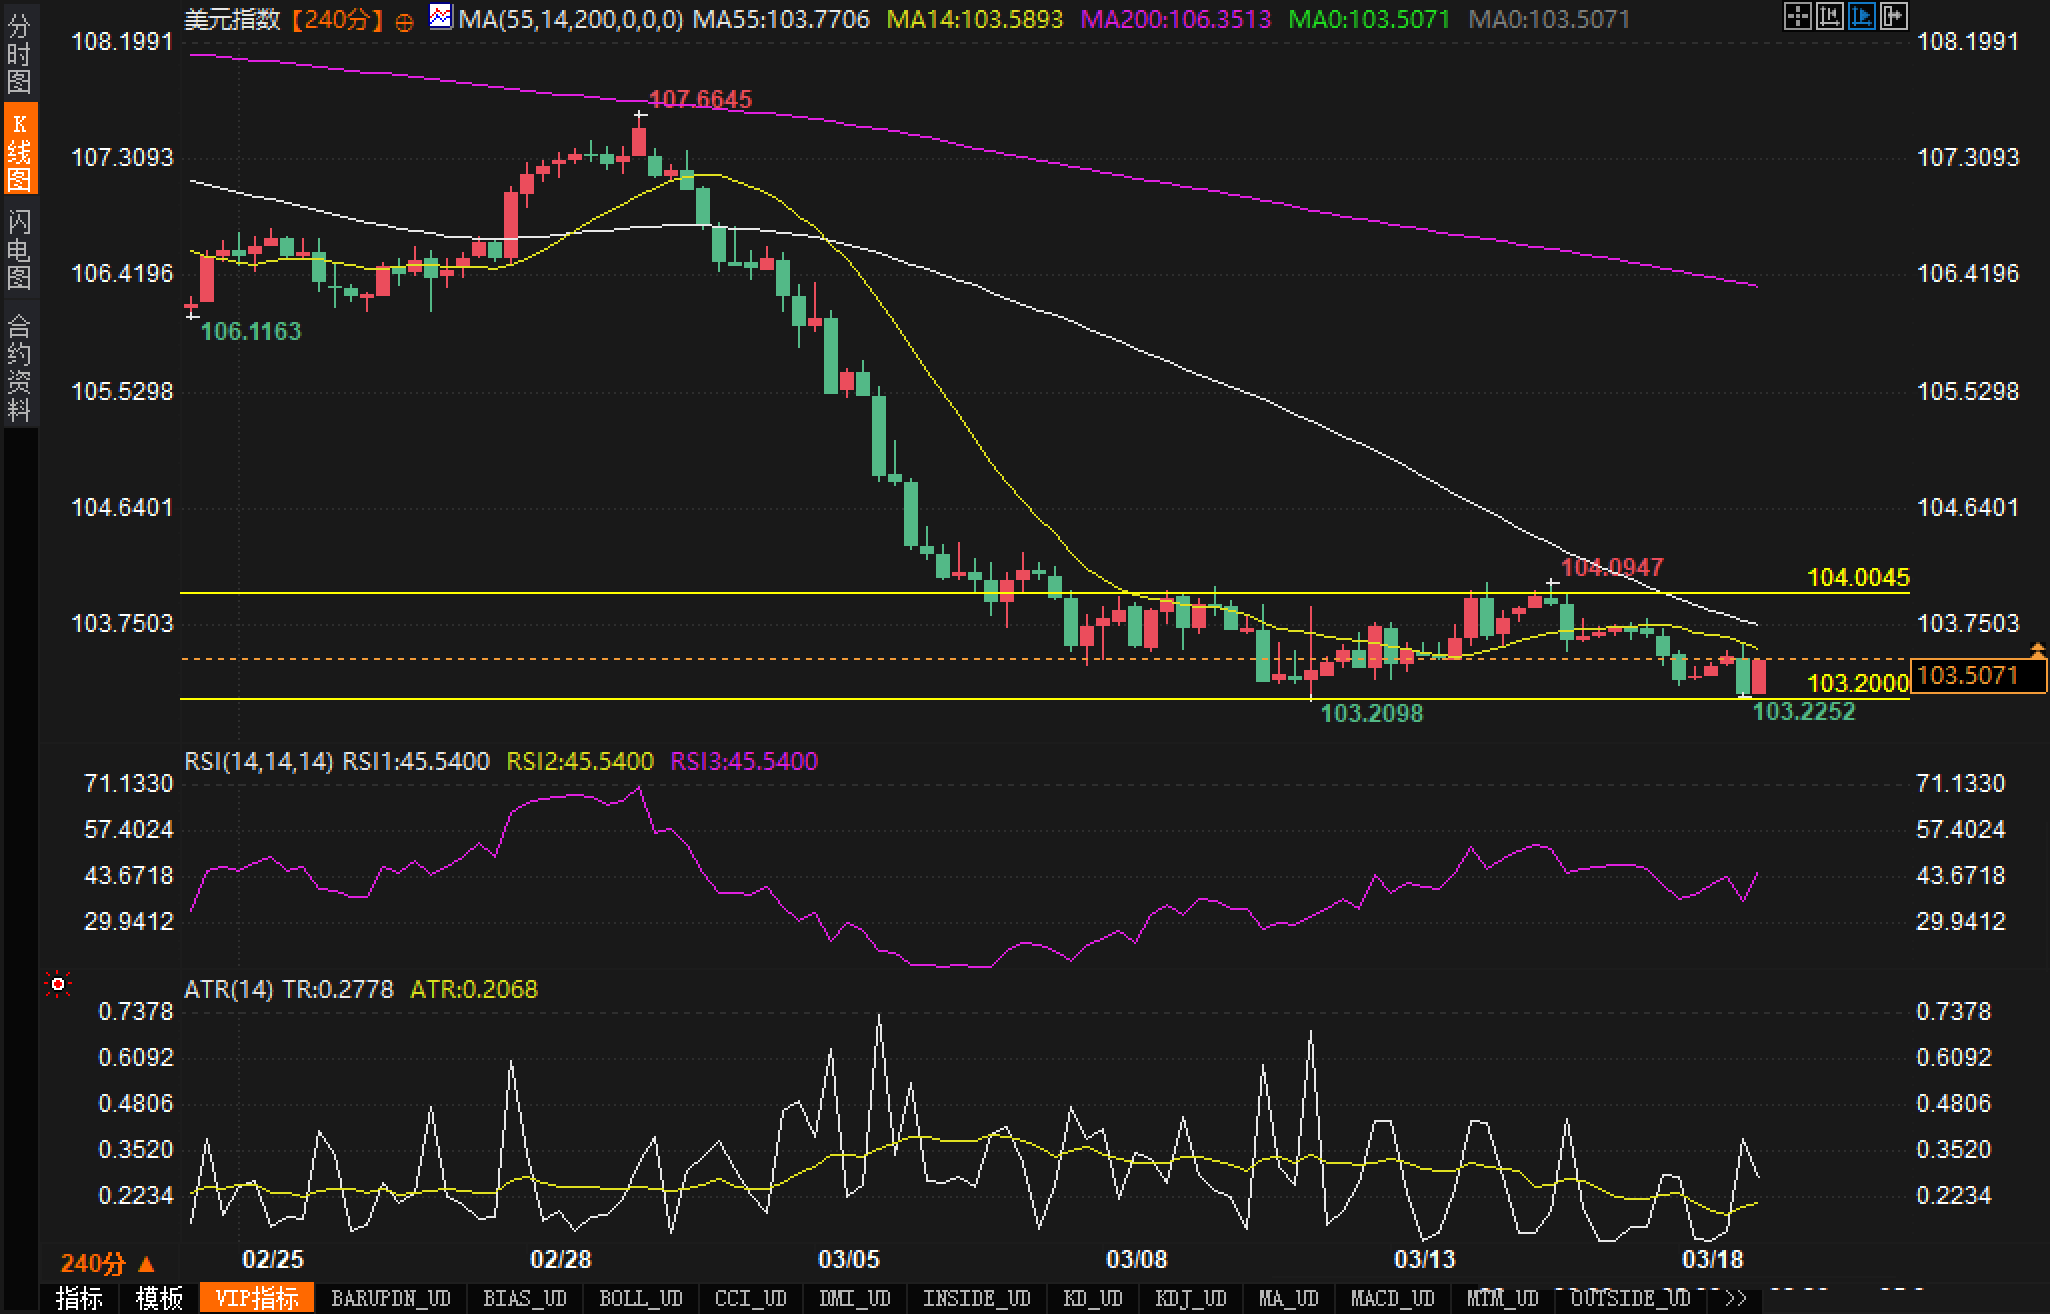Open 合约资料 panel in left sidebar
Screen dimensions: 2050x1314
[x=19, y=366]
